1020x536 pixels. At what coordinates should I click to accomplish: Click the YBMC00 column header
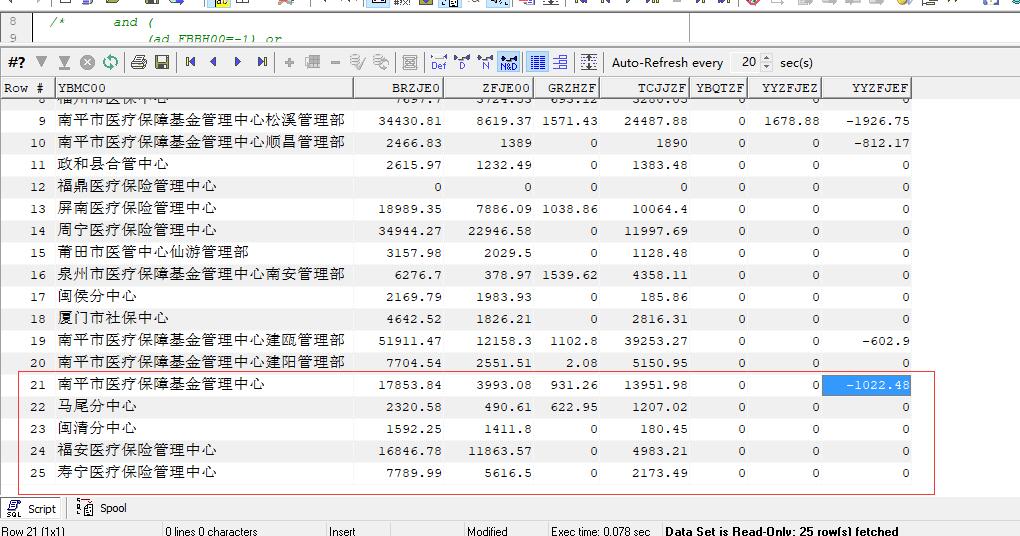[x=204, y=88]
